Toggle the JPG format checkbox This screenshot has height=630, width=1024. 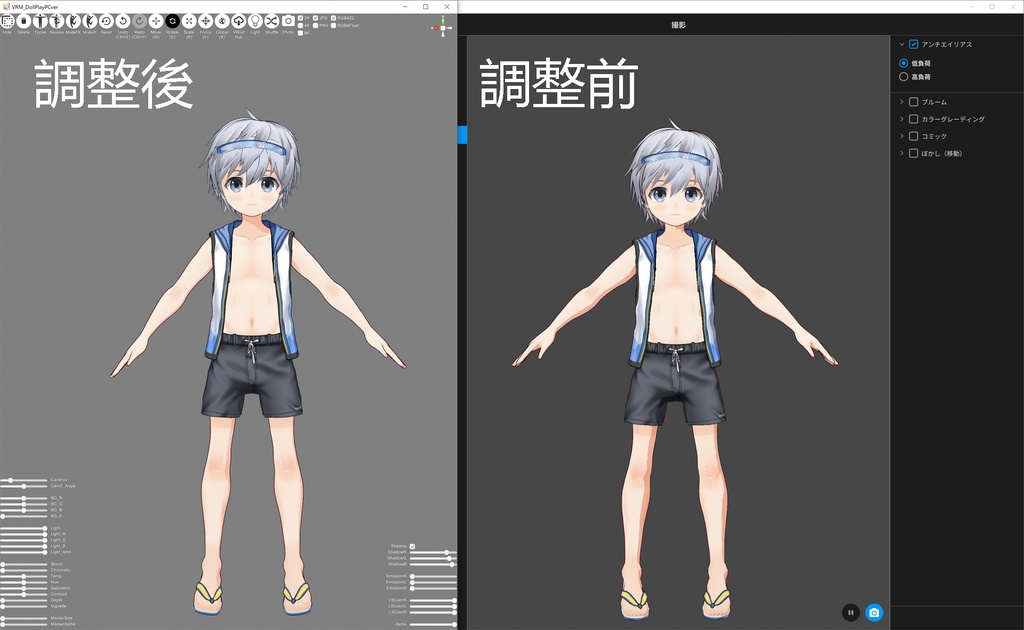[x=316, y=18]
